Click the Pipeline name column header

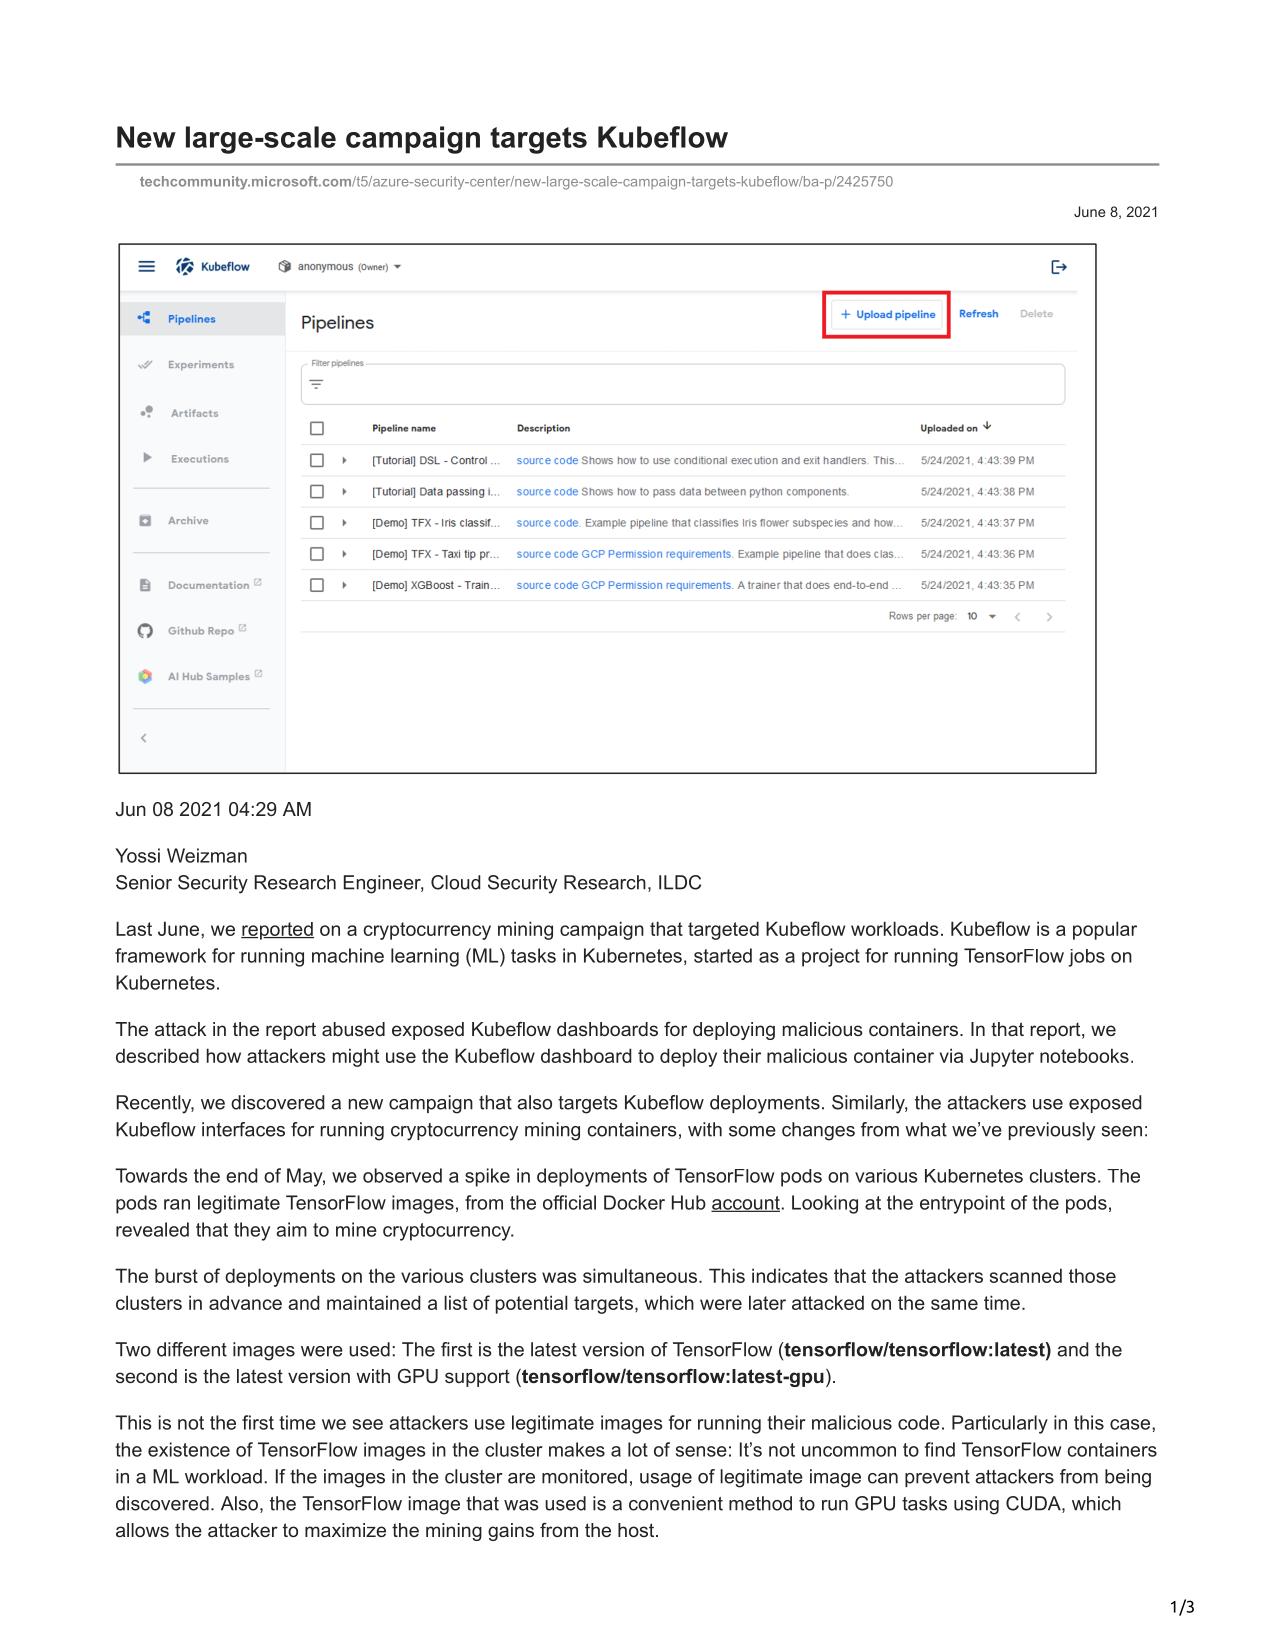pyautogui.click(x=404, y=428)
